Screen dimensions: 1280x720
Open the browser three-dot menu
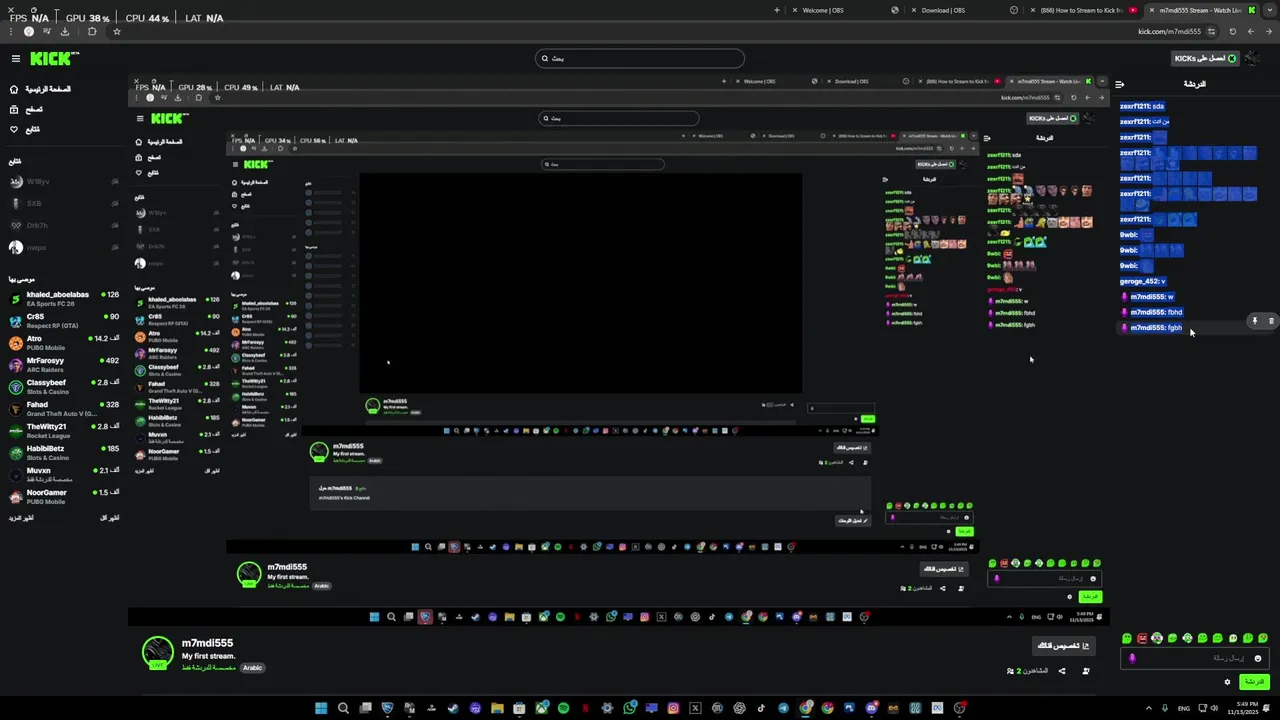11,31
